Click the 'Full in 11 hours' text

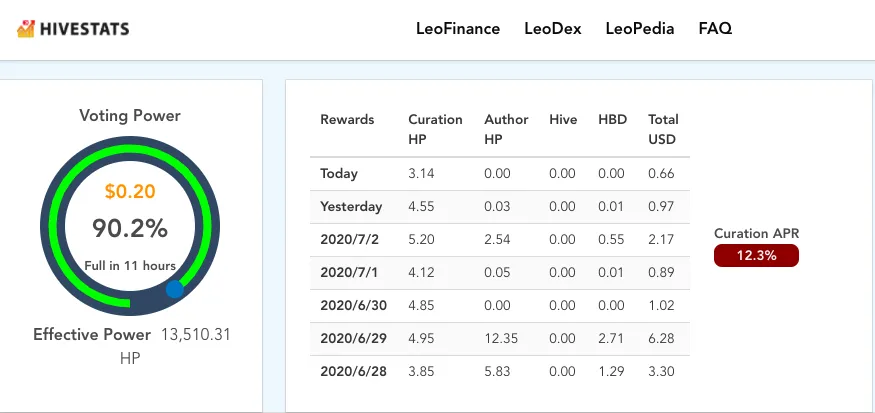tap(130, 266)
